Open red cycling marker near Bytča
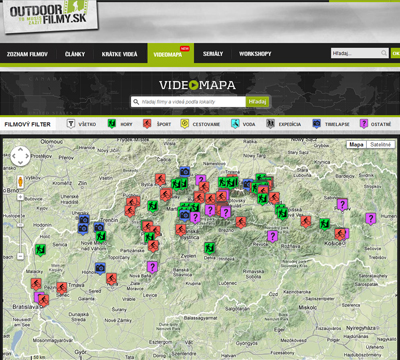 160,180
